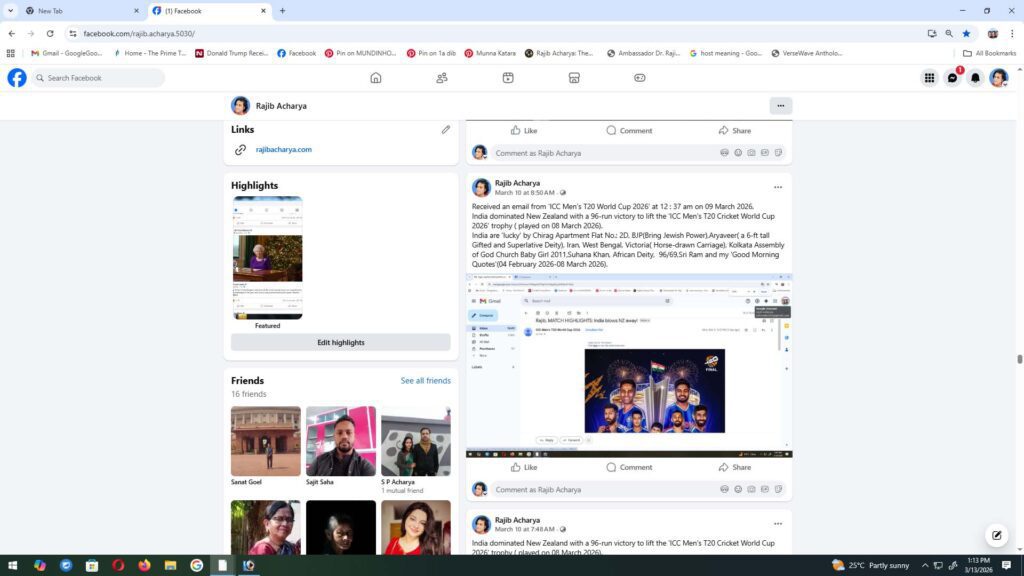The image size is (1024, 576).
Task: Open the Gaming icon in top navigation
Action: [x=640, y=78]
